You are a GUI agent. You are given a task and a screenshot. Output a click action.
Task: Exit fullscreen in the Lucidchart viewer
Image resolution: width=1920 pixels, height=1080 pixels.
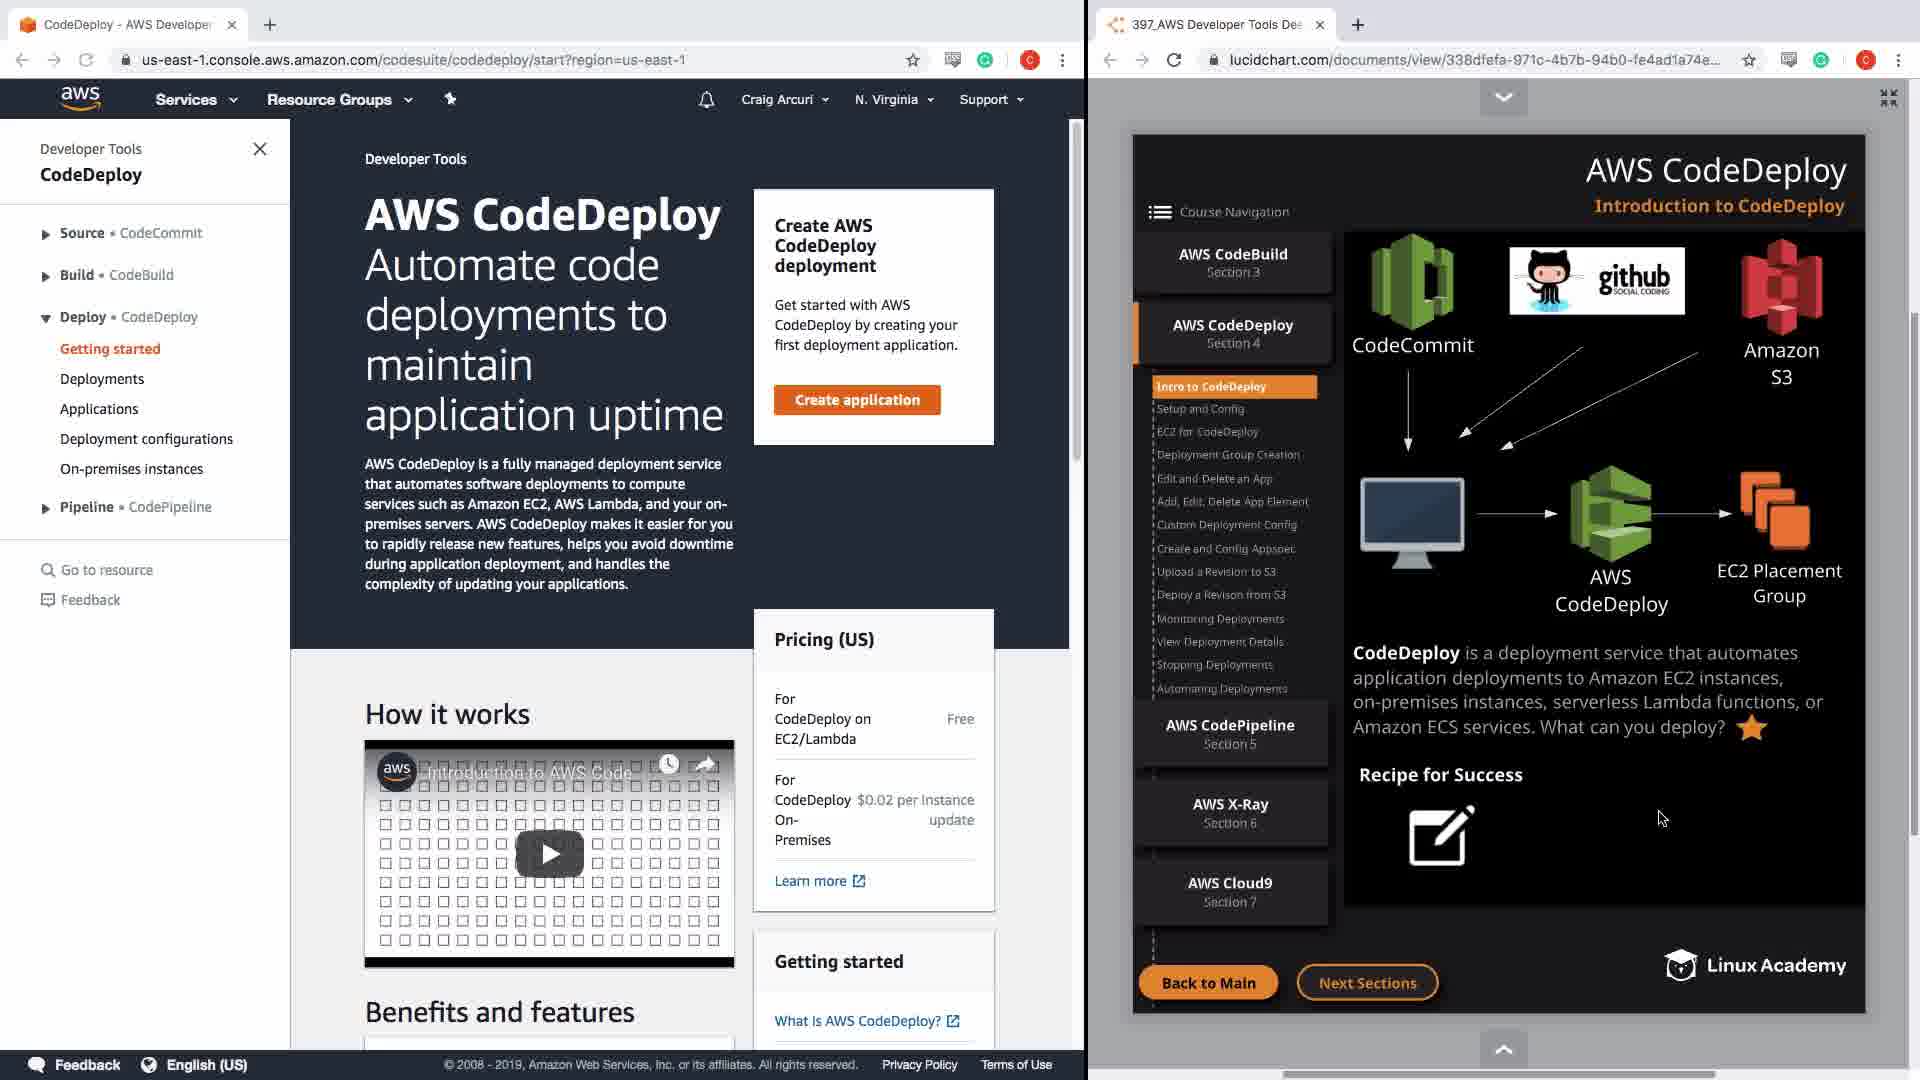pyautogui.click(x=1888, y=98)
